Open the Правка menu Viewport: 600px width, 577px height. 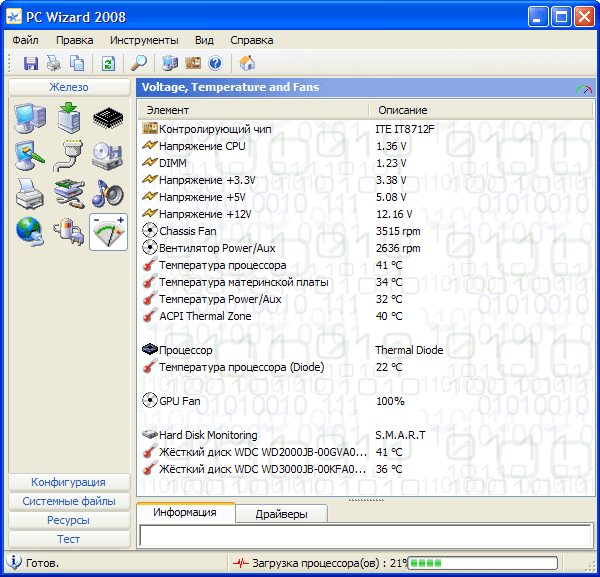(75, 40)
